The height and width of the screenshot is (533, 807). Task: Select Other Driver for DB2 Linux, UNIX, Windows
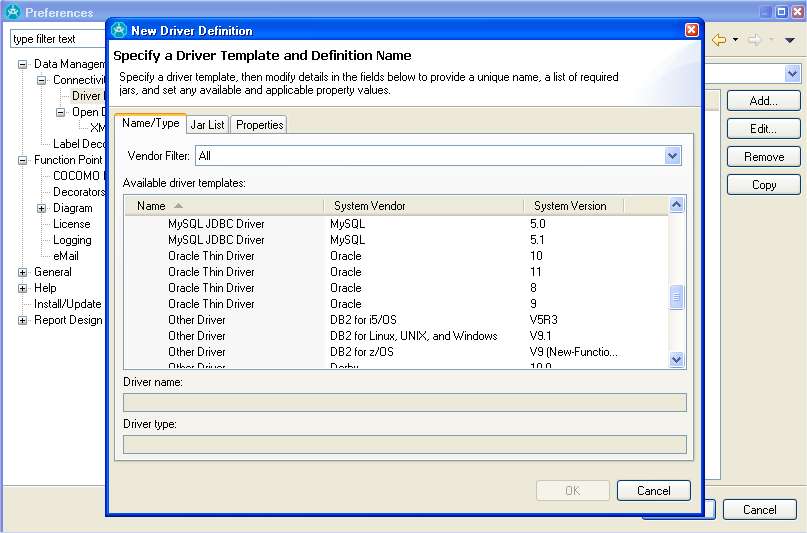pos(396,335)
